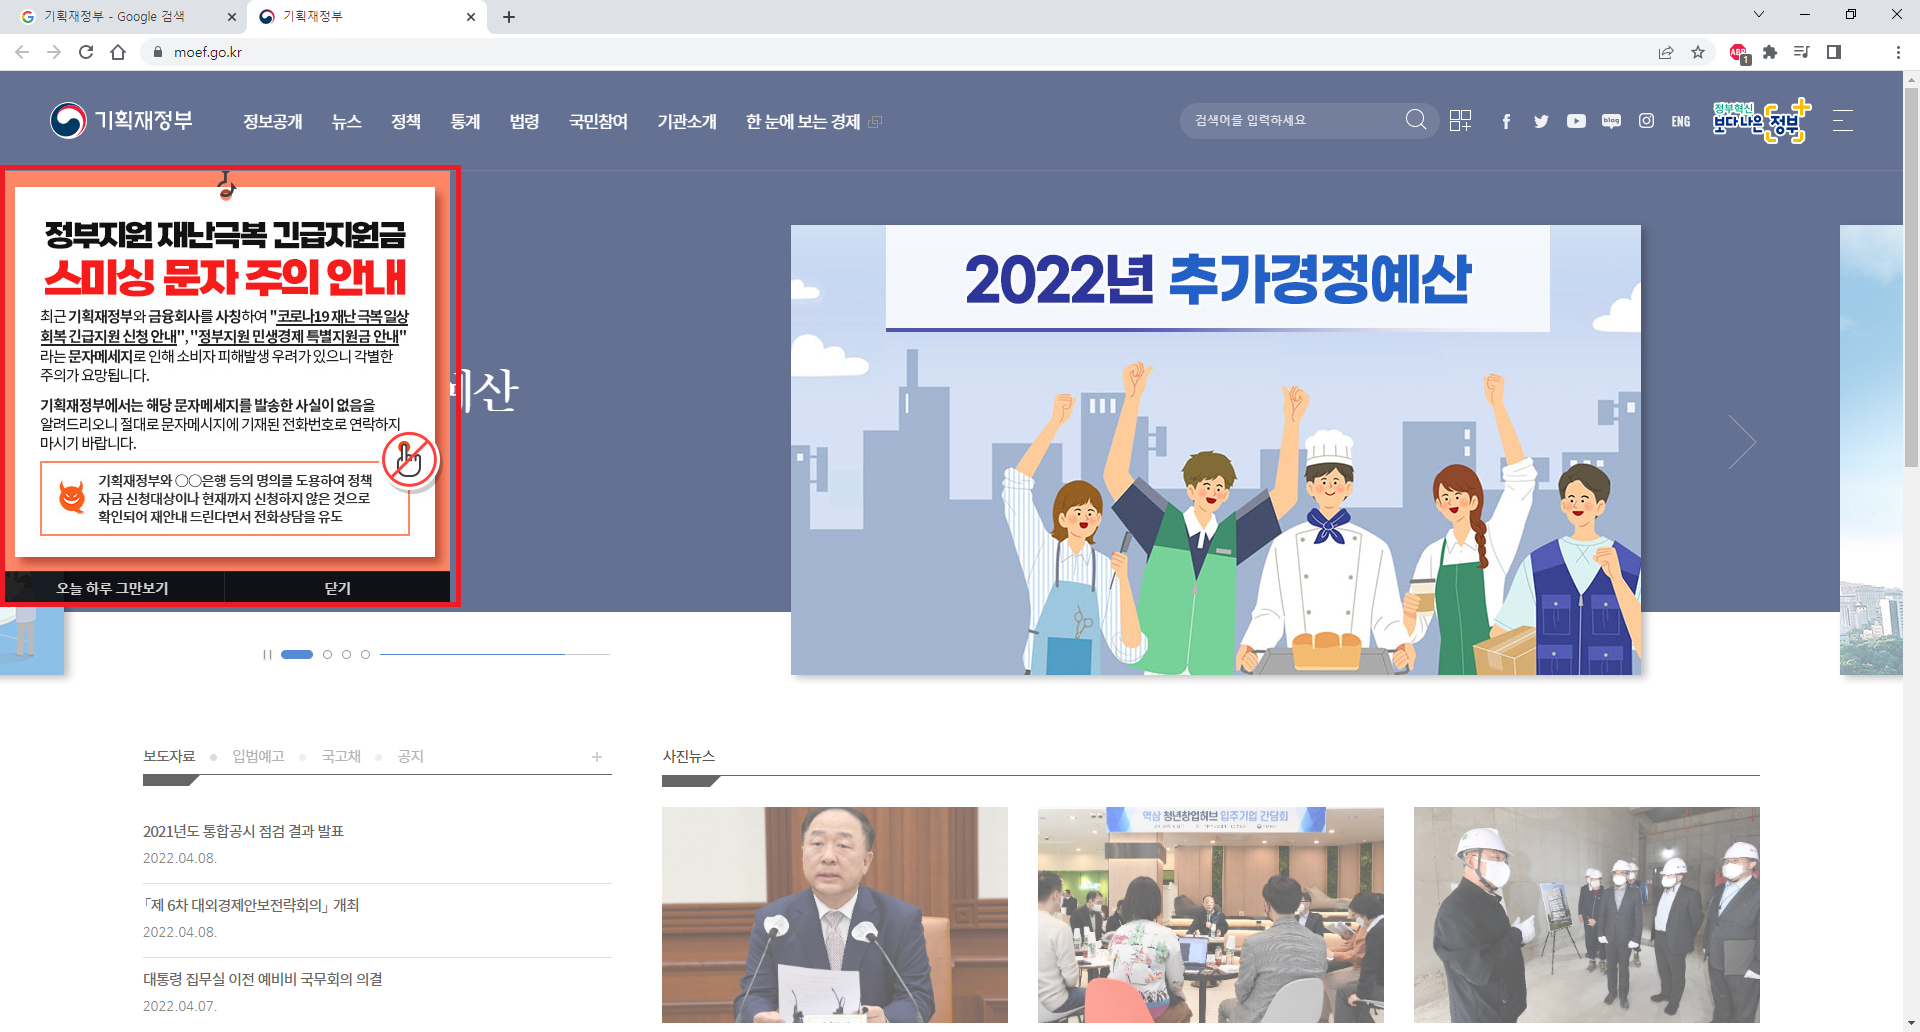
Task: Click the search magnifier icon
Action: coord(1416,120)
